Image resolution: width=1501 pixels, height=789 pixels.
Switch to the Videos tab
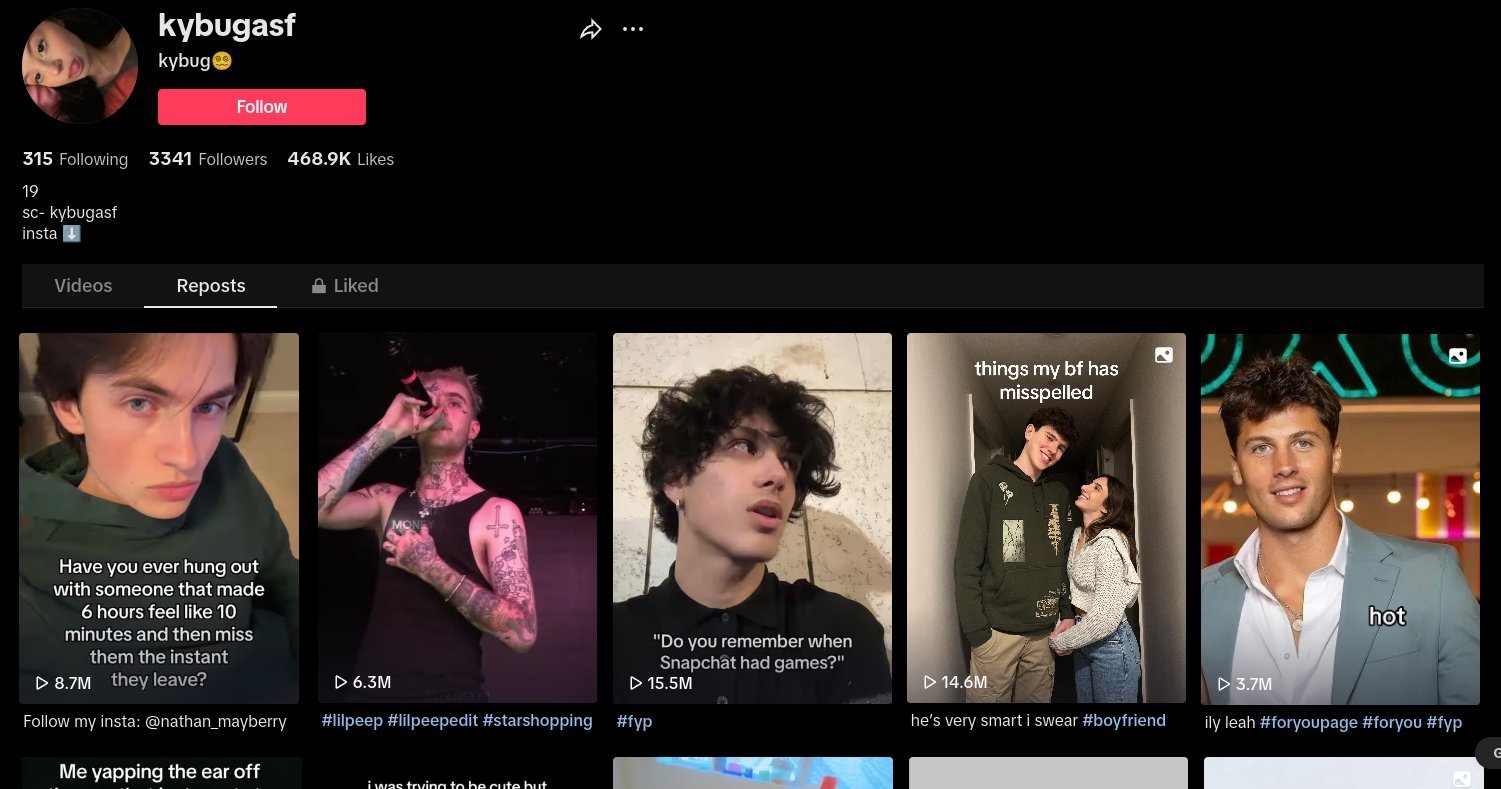pos(83,286)
